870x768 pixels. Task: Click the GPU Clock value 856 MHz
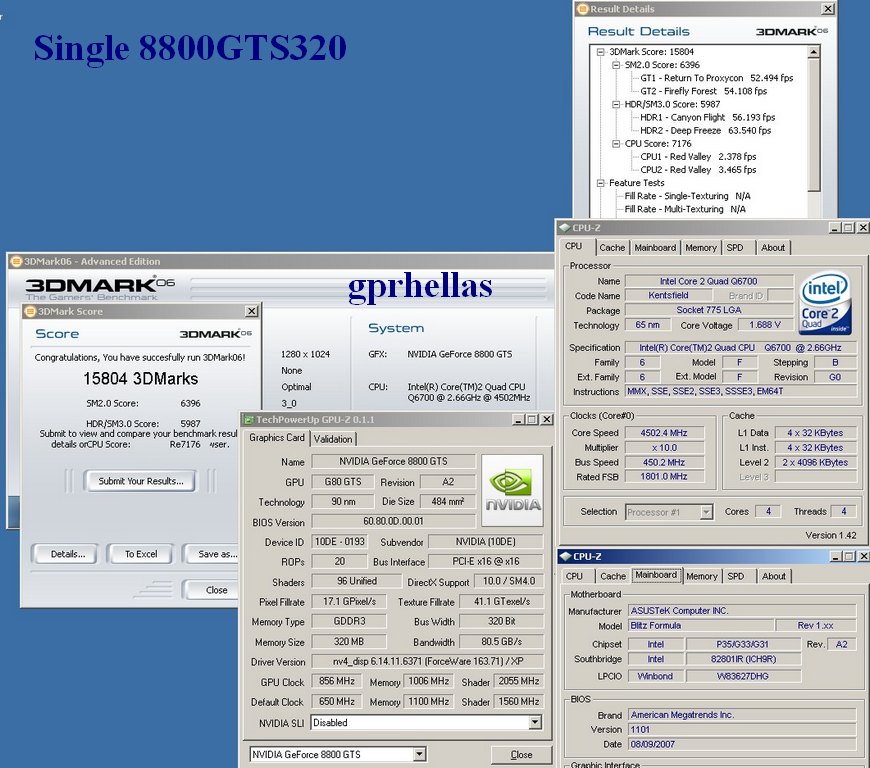[336, 681]
